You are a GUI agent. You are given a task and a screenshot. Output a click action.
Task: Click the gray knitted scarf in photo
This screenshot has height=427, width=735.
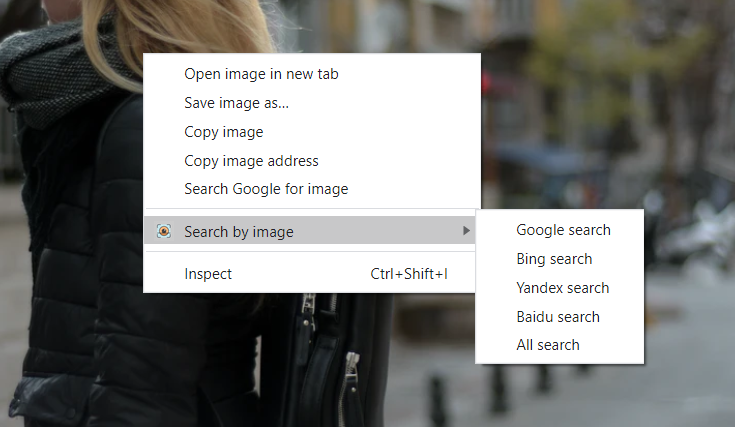60,70
